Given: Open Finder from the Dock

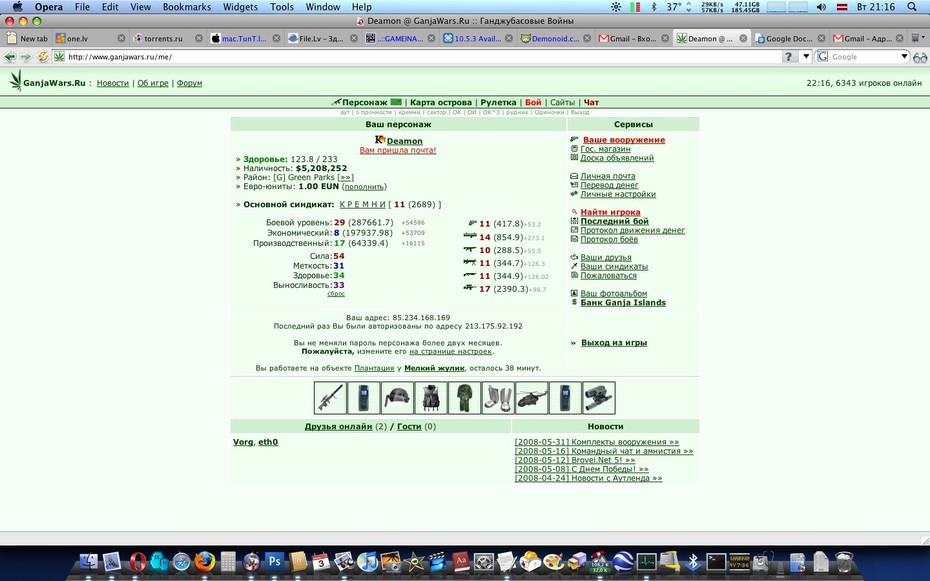Looking at the screenshot, I should [x=88, y=561].
